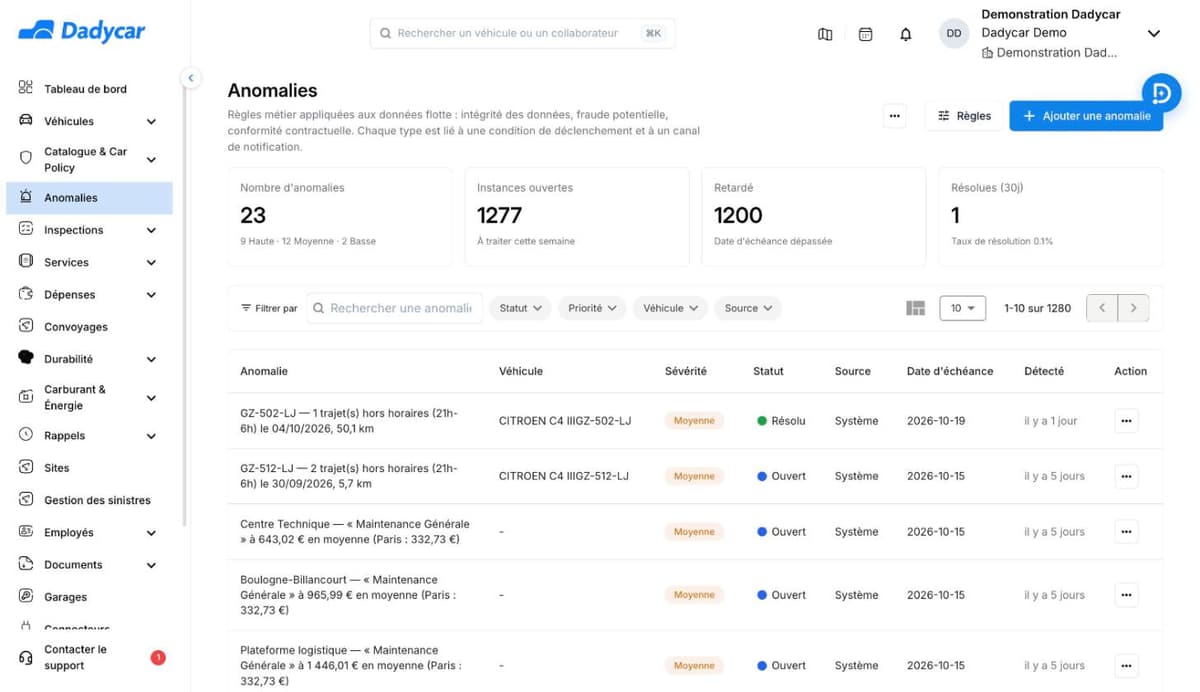Screen dimensions: 1200x692
Task: Go to the next results page
Action: point(1133,308)
